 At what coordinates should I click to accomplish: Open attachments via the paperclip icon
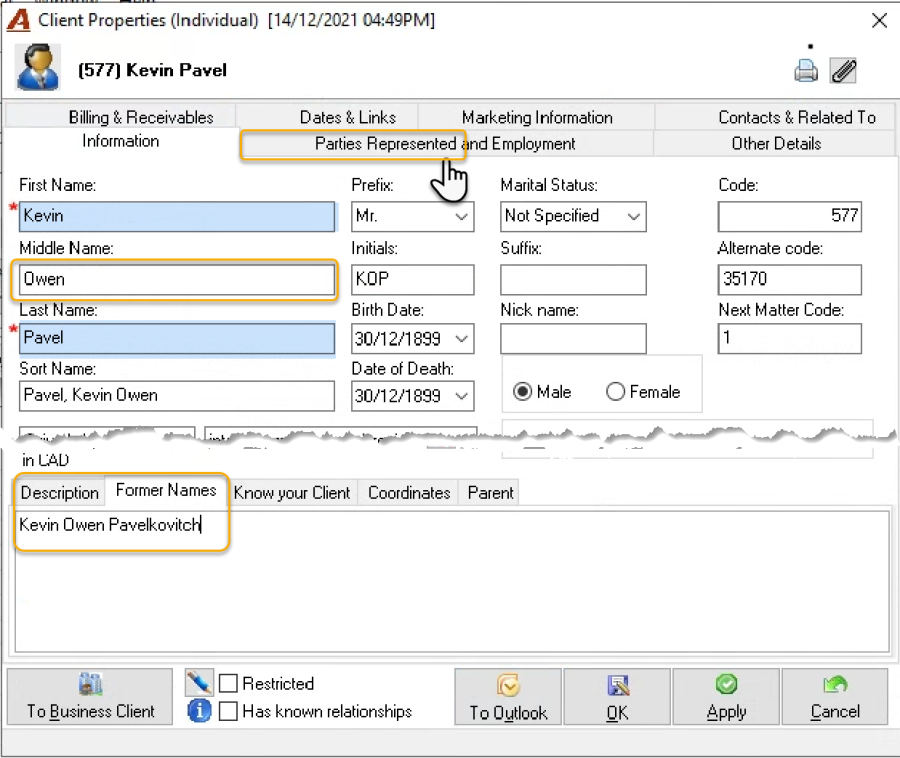(x=843, y=71)
